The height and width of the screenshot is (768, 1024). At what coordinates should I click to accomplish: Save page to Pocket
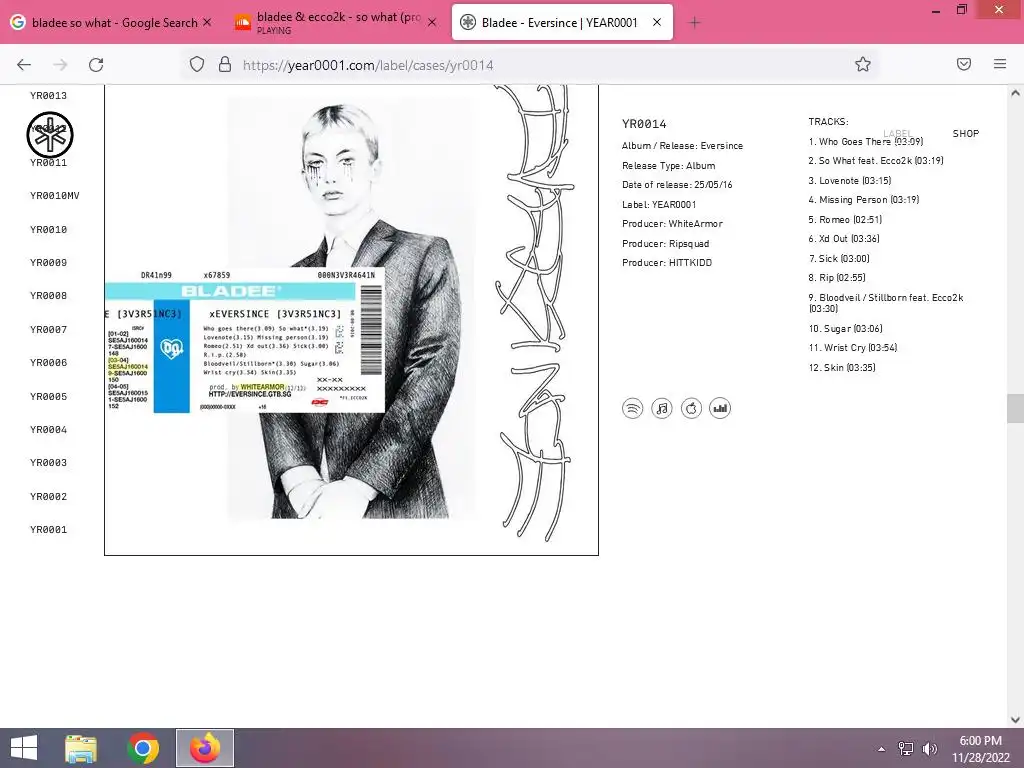(964, 64)
